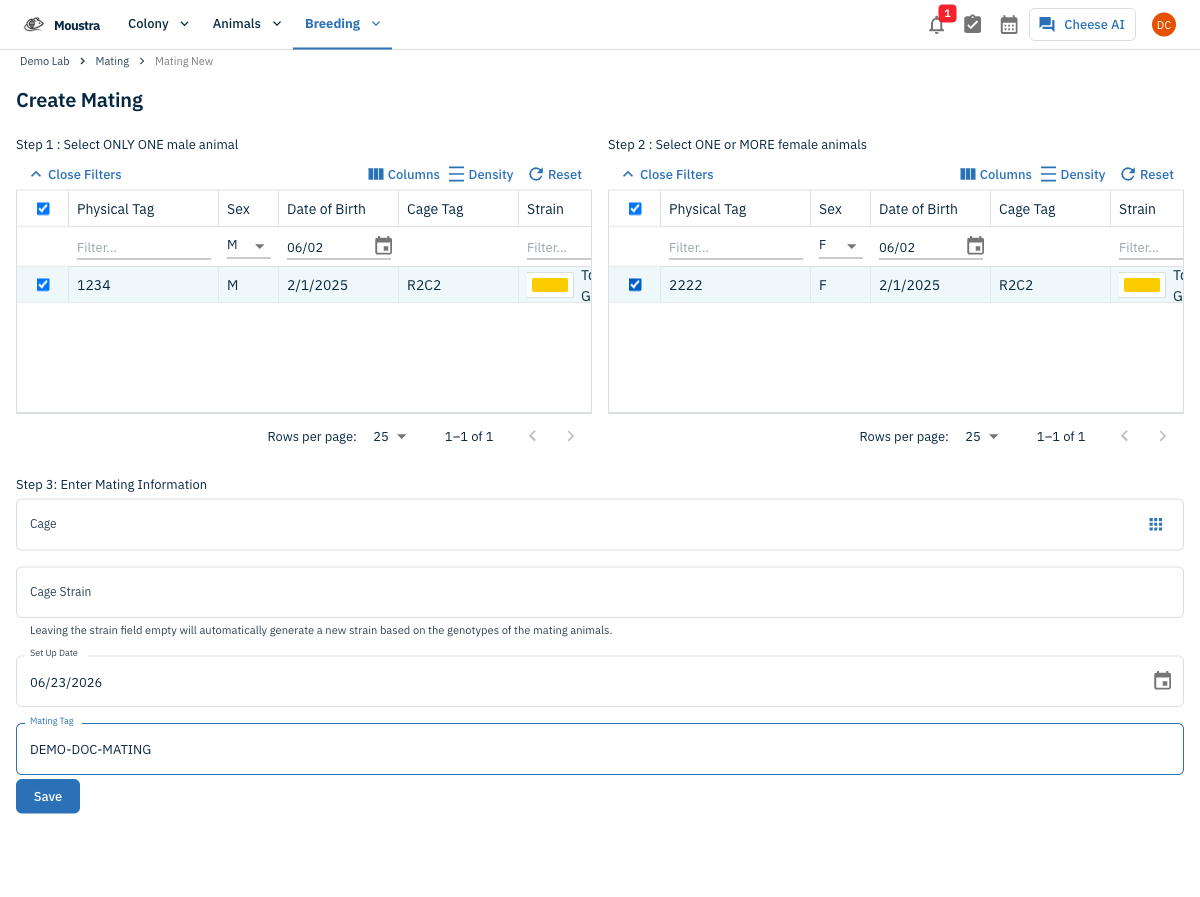This screenshot has width=1200, height=897.
Task: Click the DC user avatar
Action: [1163, 25]
